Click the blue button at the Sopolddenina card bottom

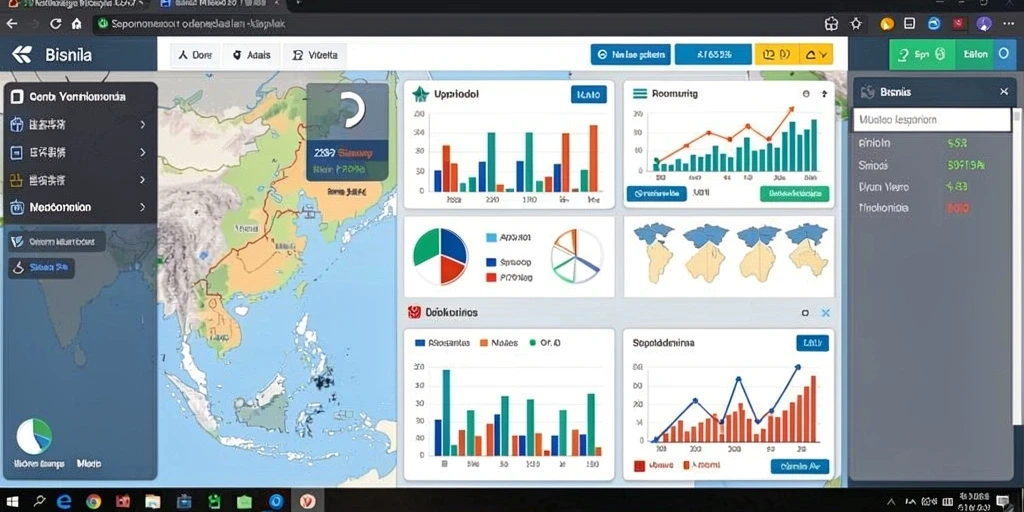click(x=800, y=466)
